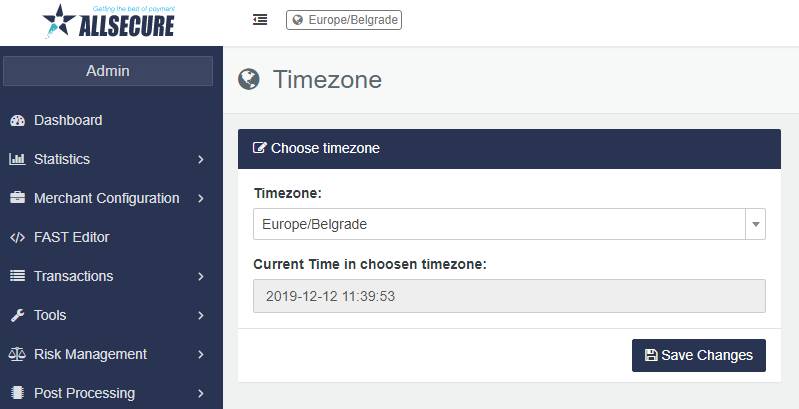Image resolution: width=799 pixels, height=409 pixels.
Task: Click the Dashboard gauge icon
Action: [x=17, y=120]
